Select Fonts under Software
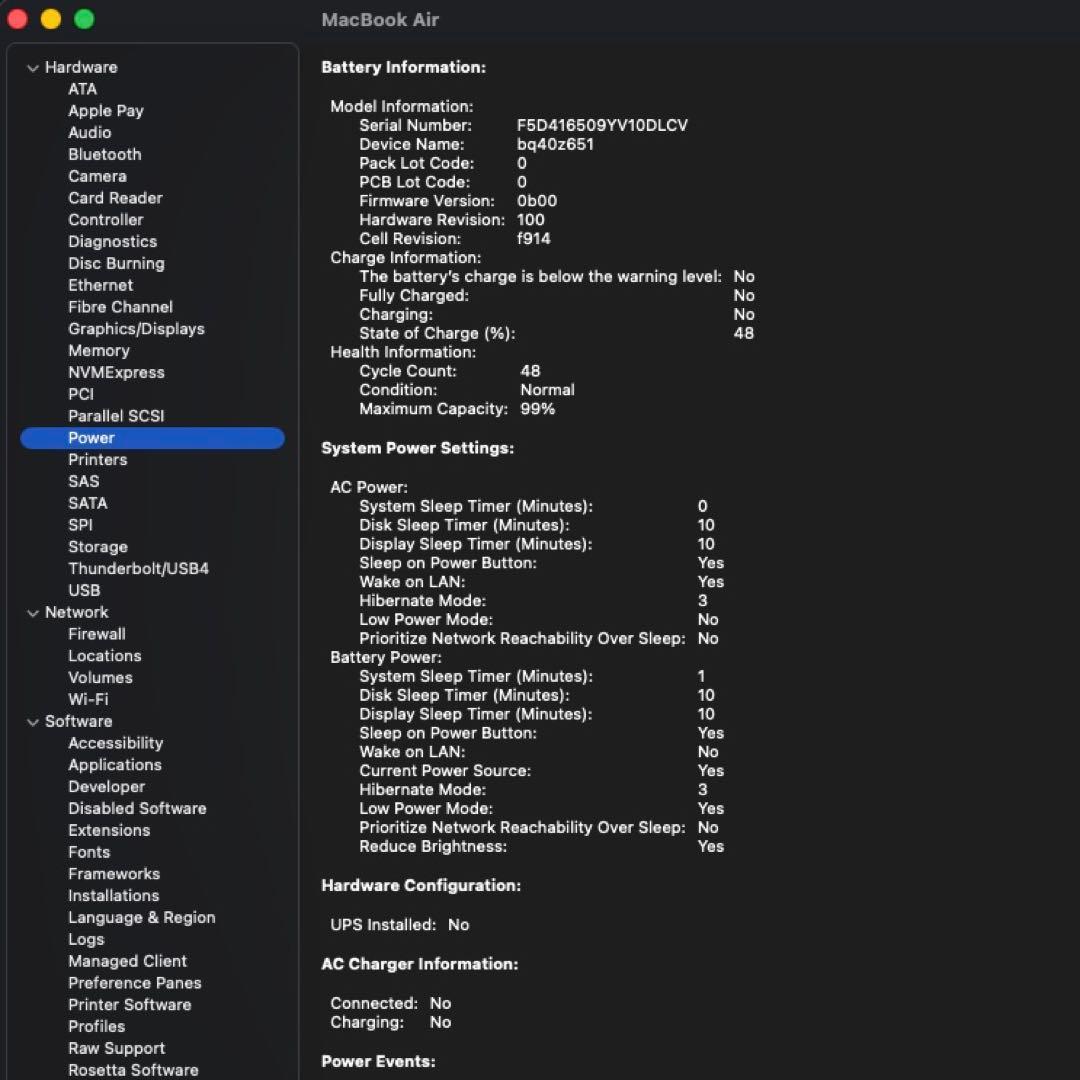 coord(89,852)
